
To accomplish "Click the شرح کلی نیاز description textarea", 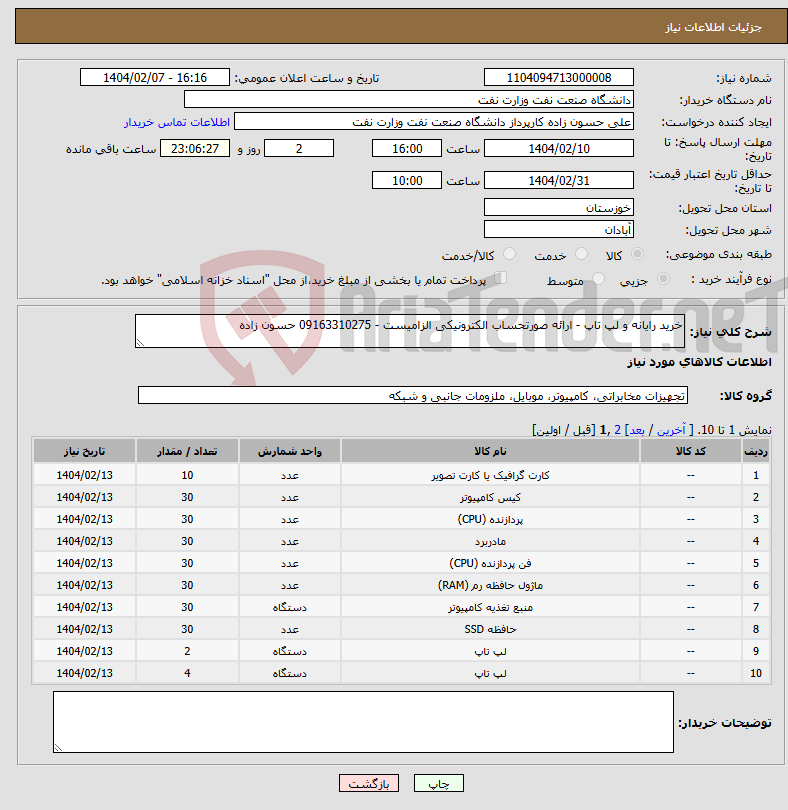I will pyautogui.click(x=410, y=331).
